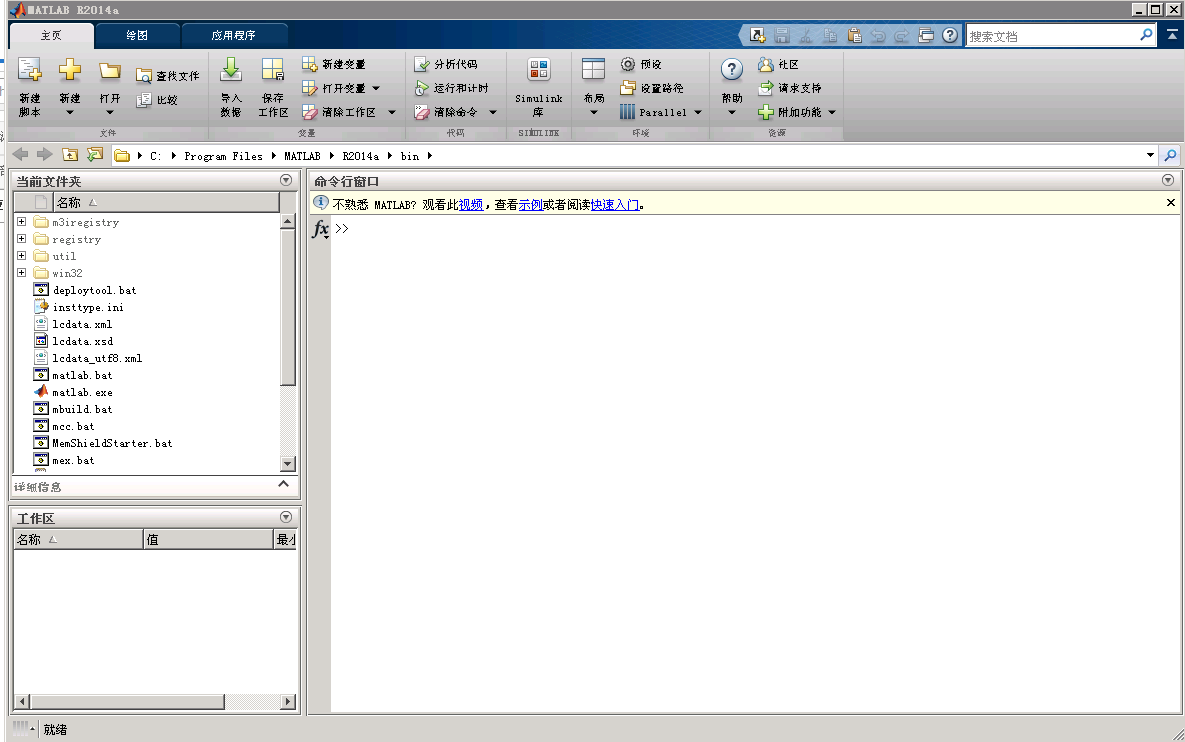The height and width of the screenshot is (742, 1185).
Task: Click the Current Folder scrollbar down arrow
Action: tap(287, 463)
